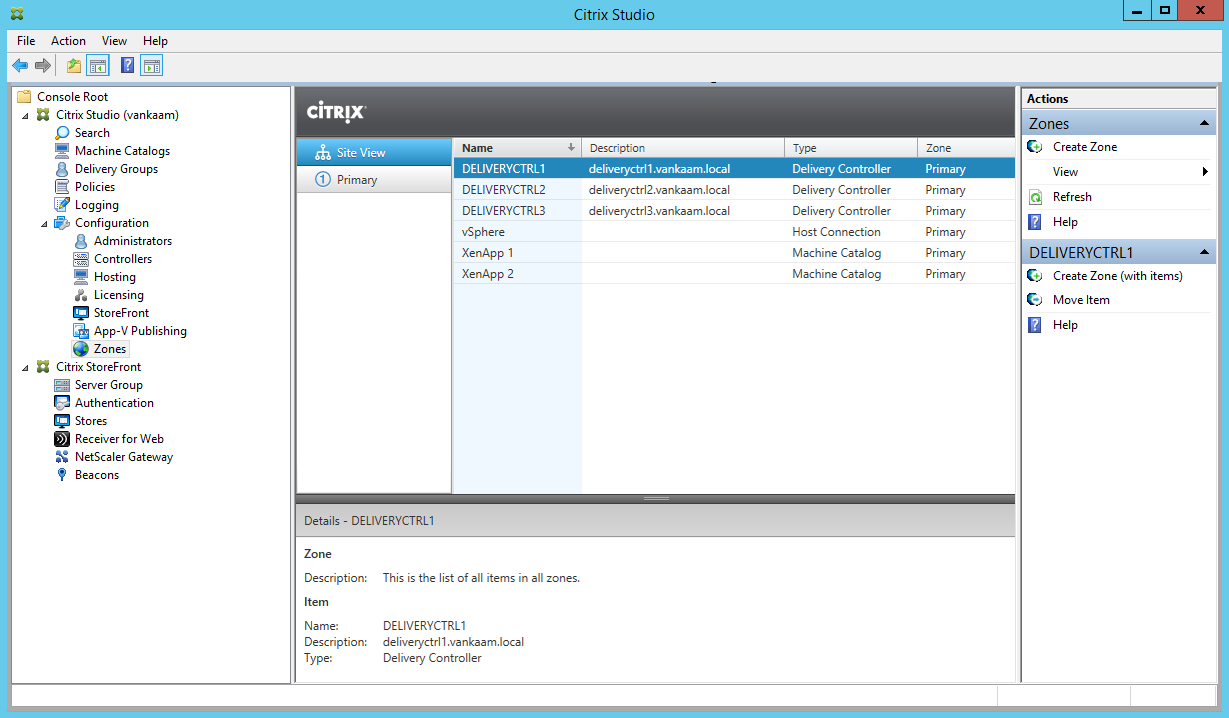Select the Console Root folder
The image size is (1229, 718).
(72, 97)
